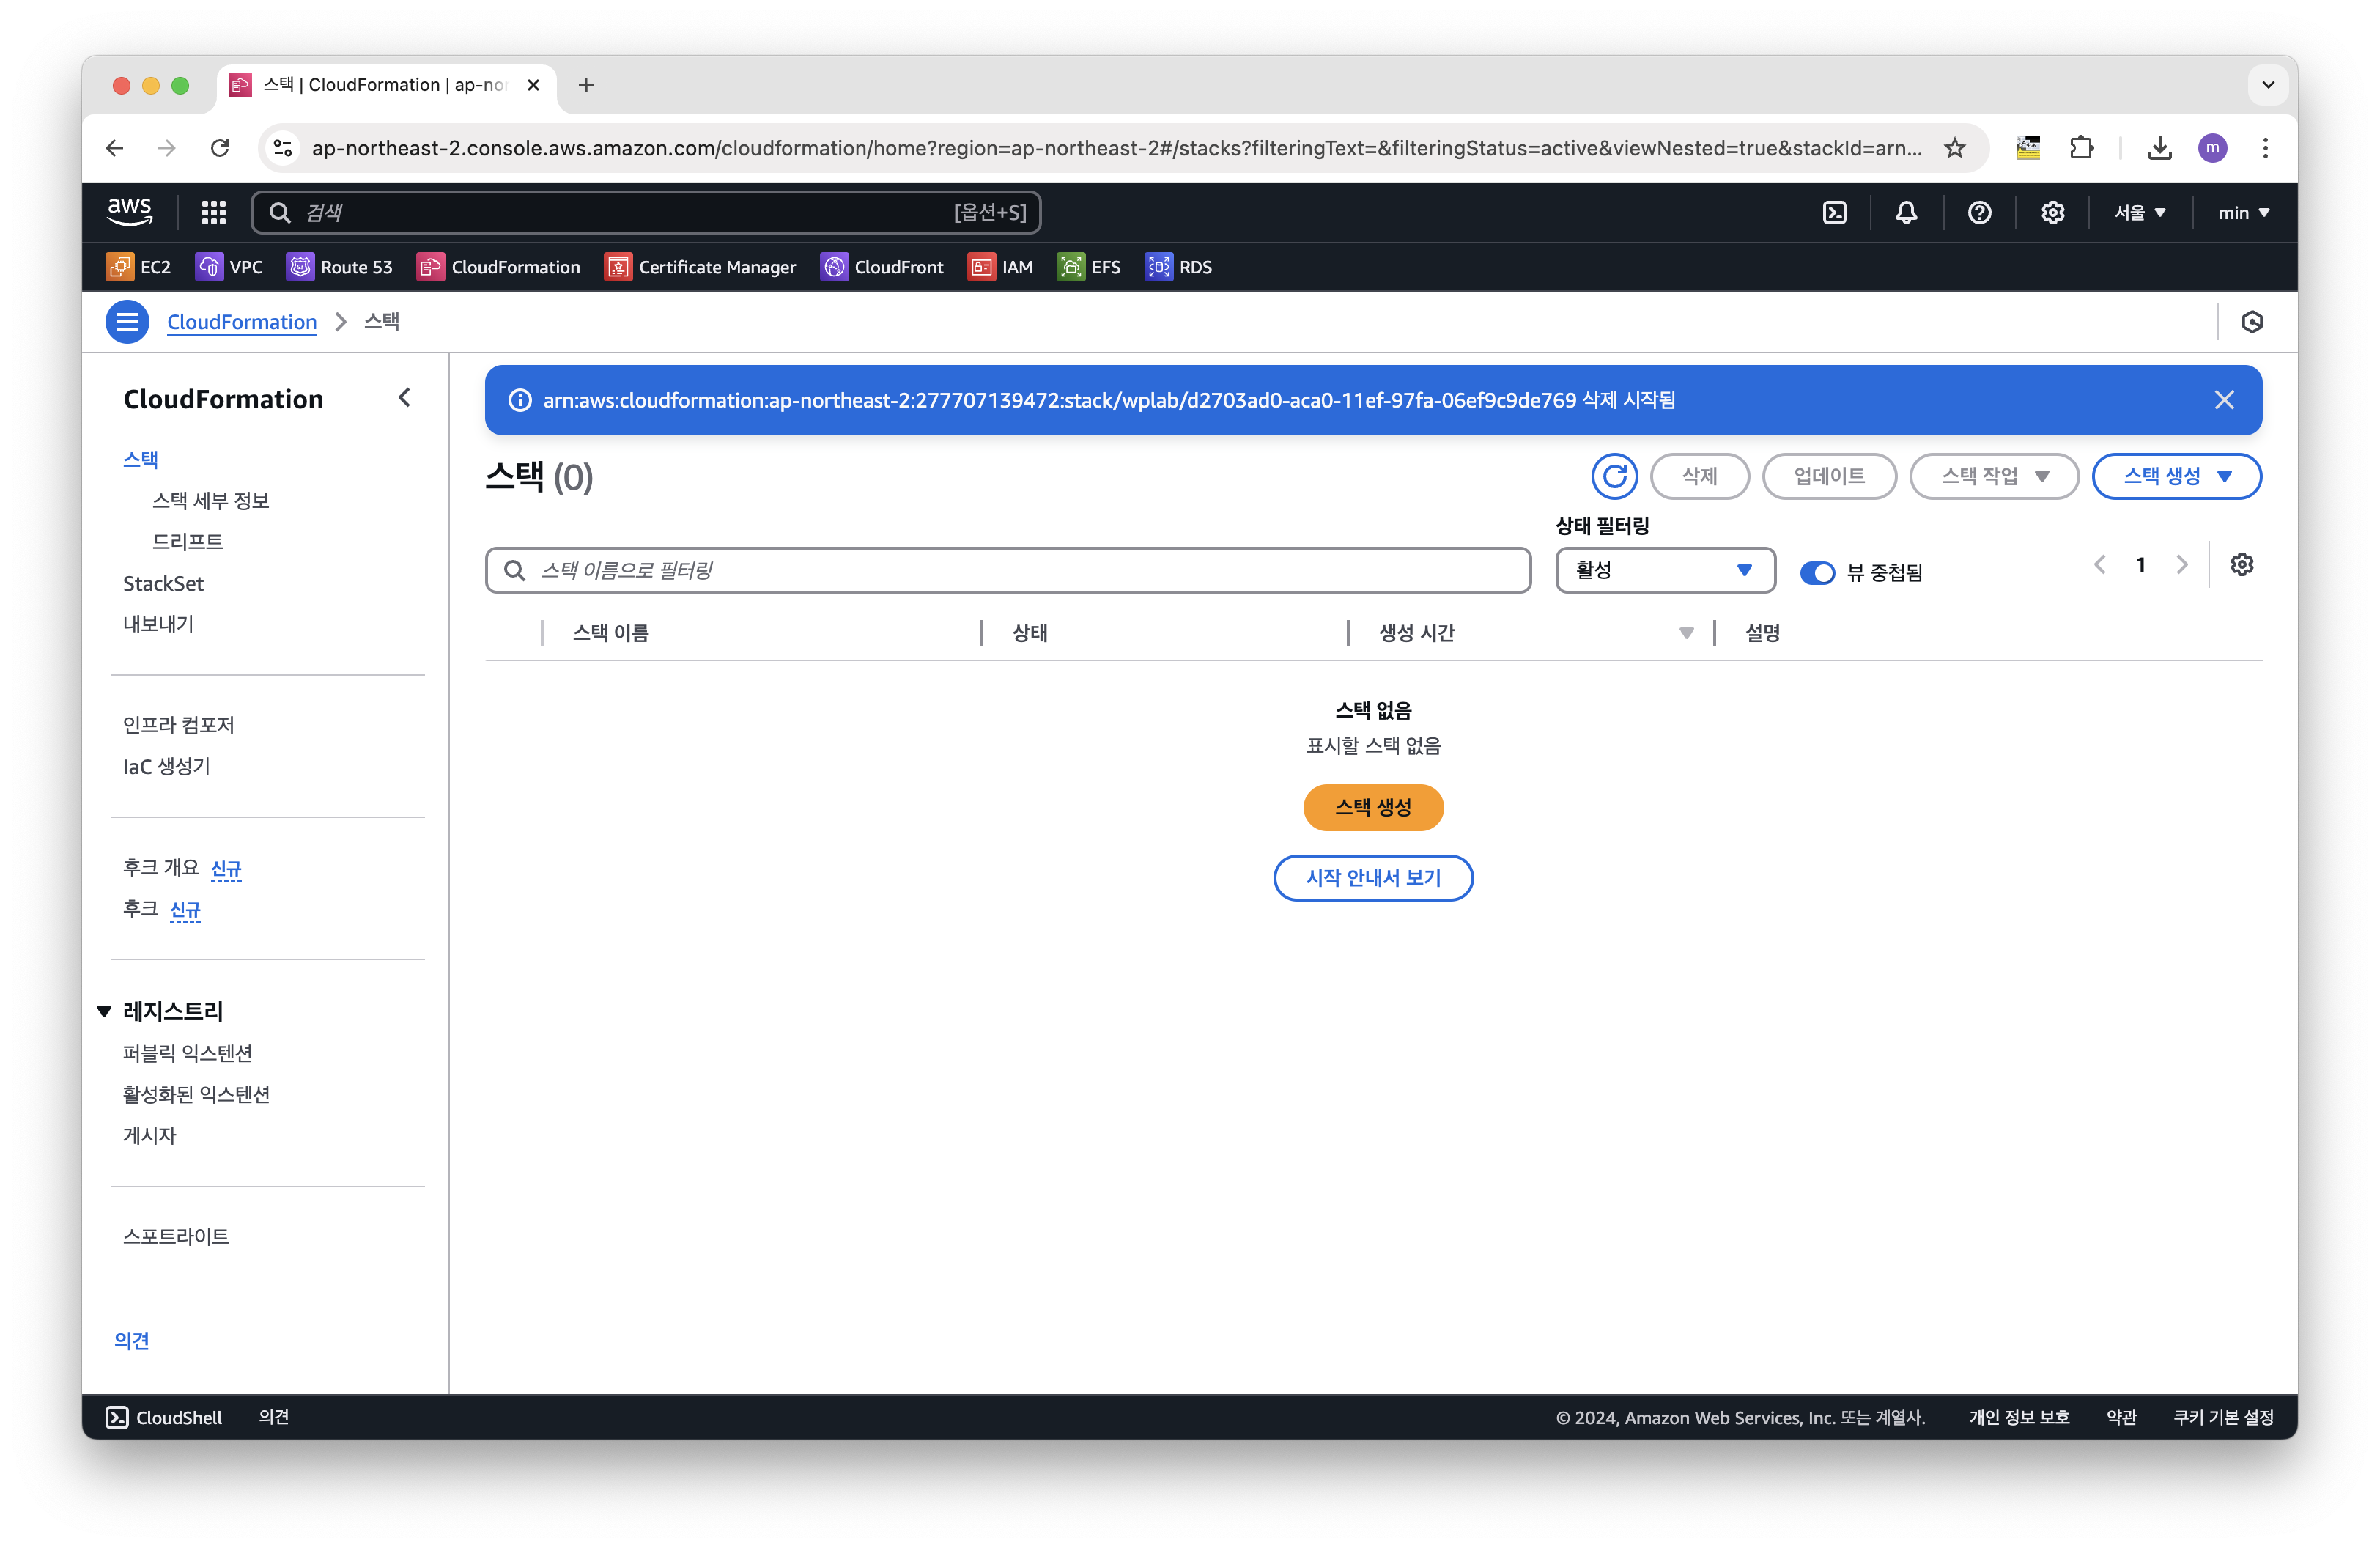
Task: Expand the 스택 생성 dropdown button
Action: click(2176, 476)
